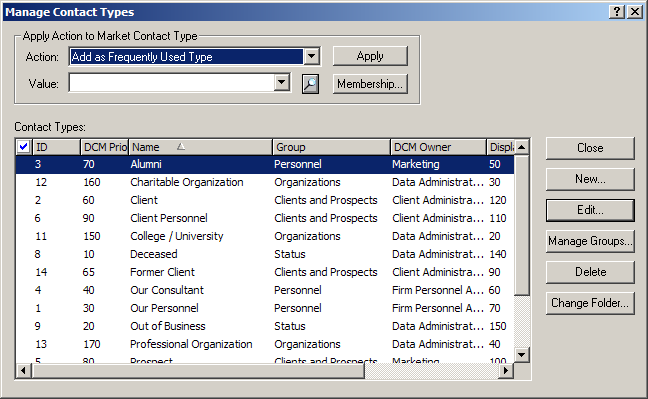This screenshot has width=648, height=399.
Task: Click Status group cell in Deceased row
Action: [290, 254]
